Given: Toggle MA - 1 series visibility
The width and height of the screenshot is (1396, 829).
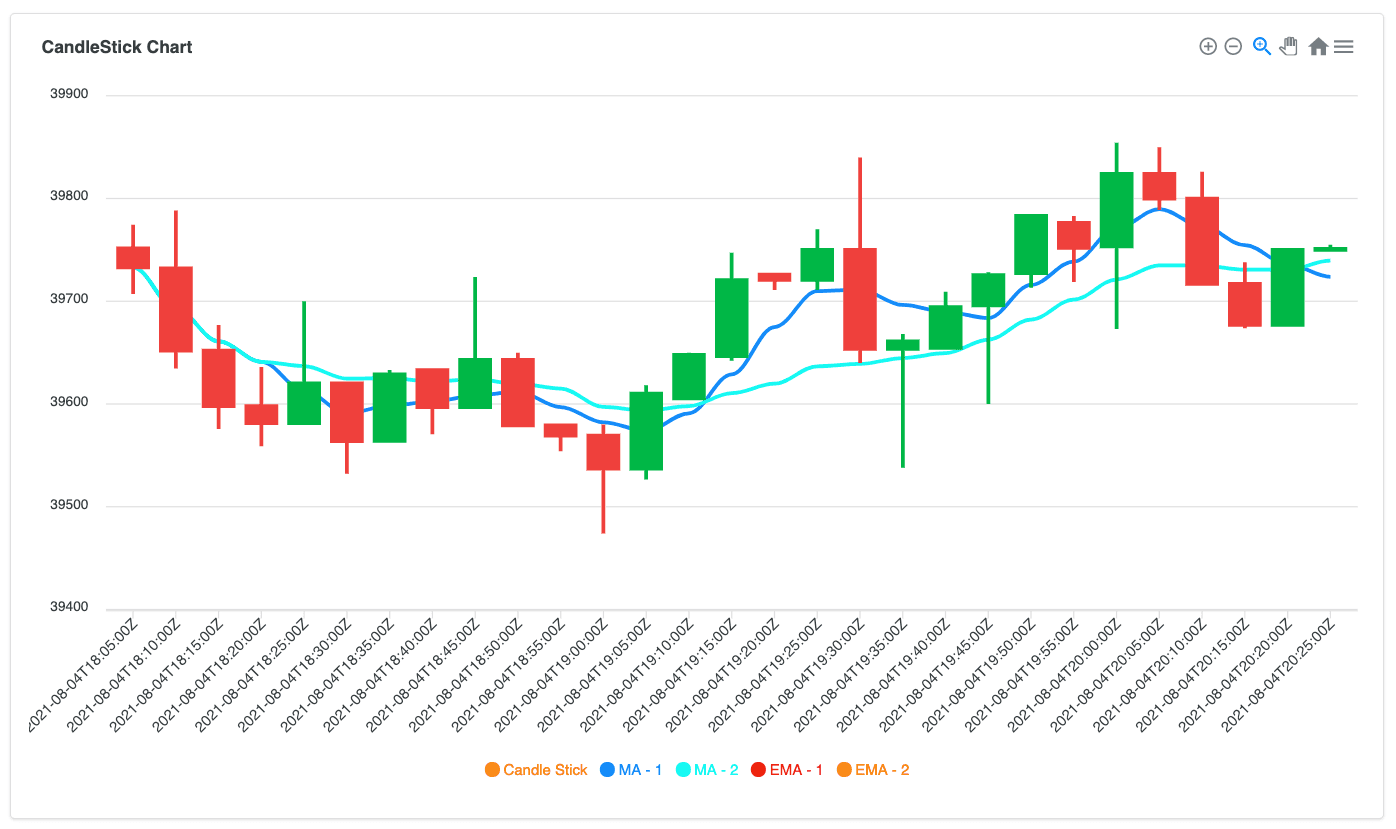Looking at the screenshot, I should click(631, 770).
